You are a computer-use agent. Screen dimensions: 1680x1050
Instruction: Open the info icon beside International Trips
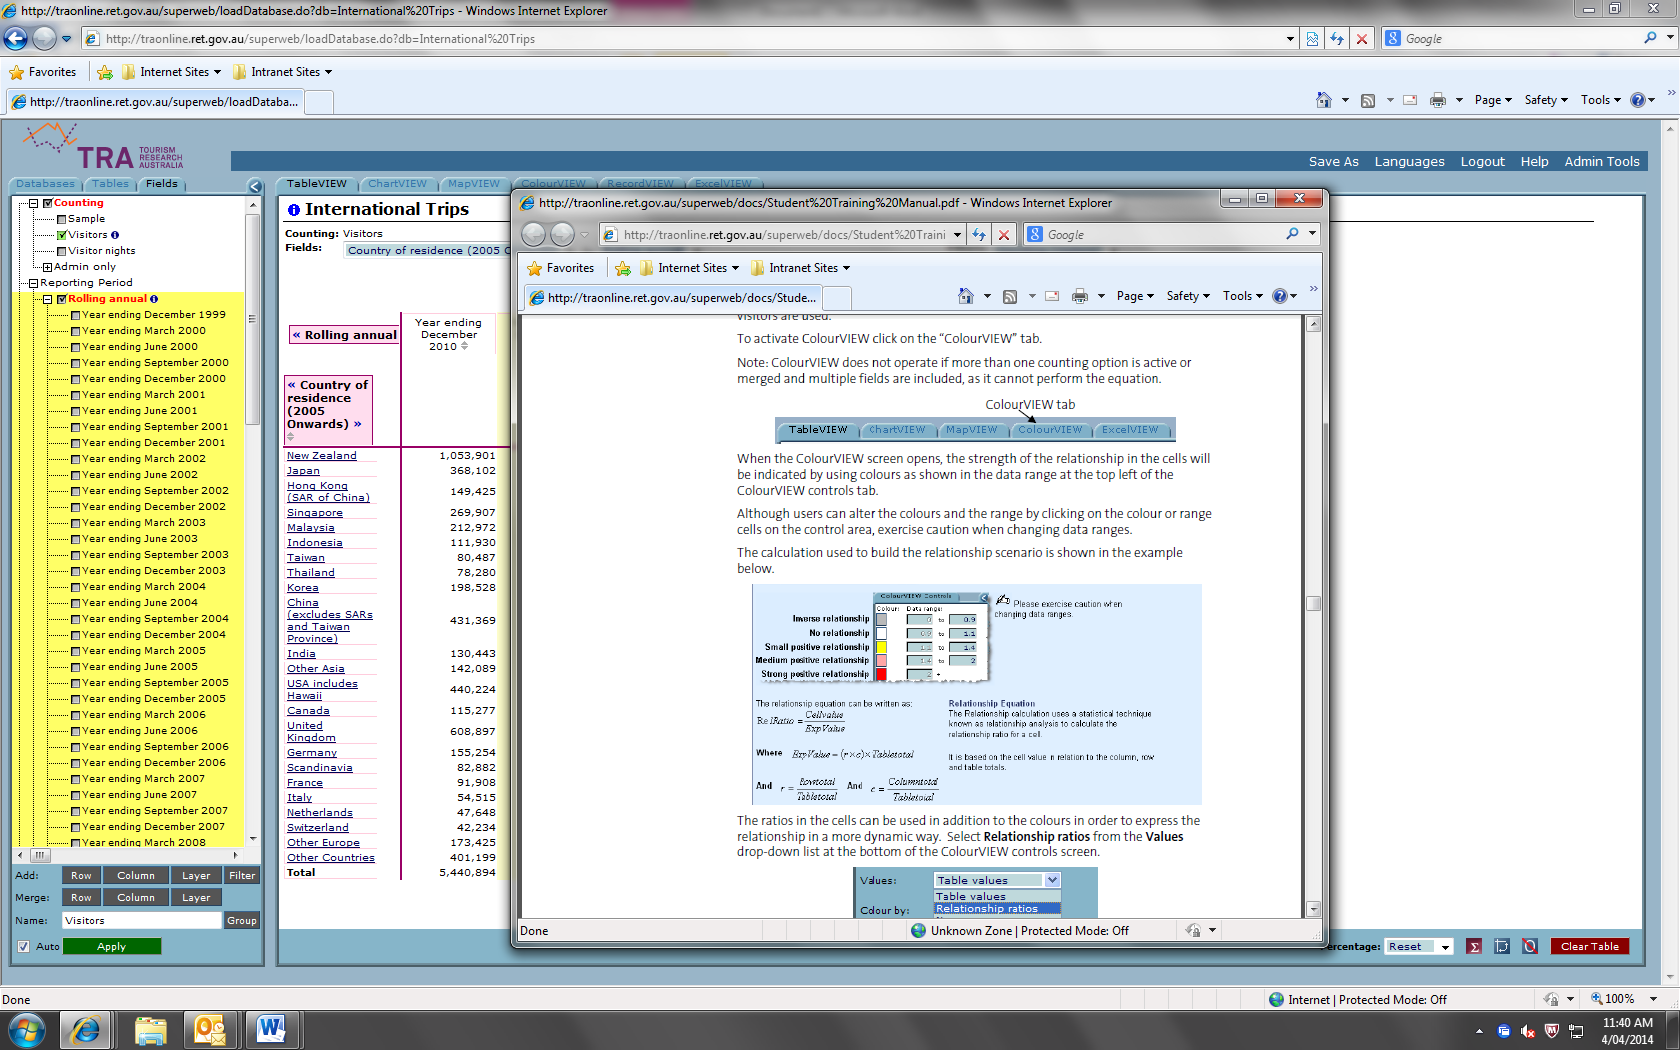[294, 210]
